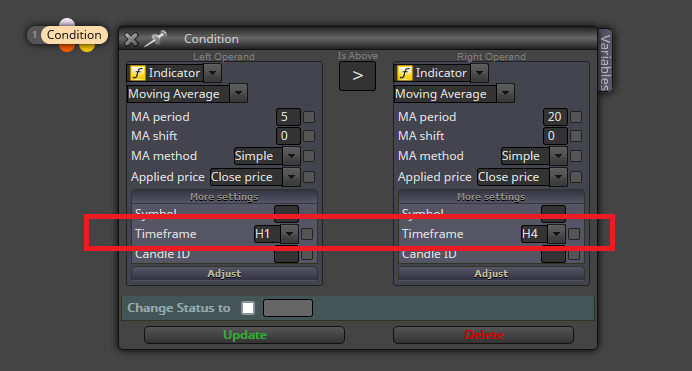Collapse the left More settings section

(x=224, y=197)
